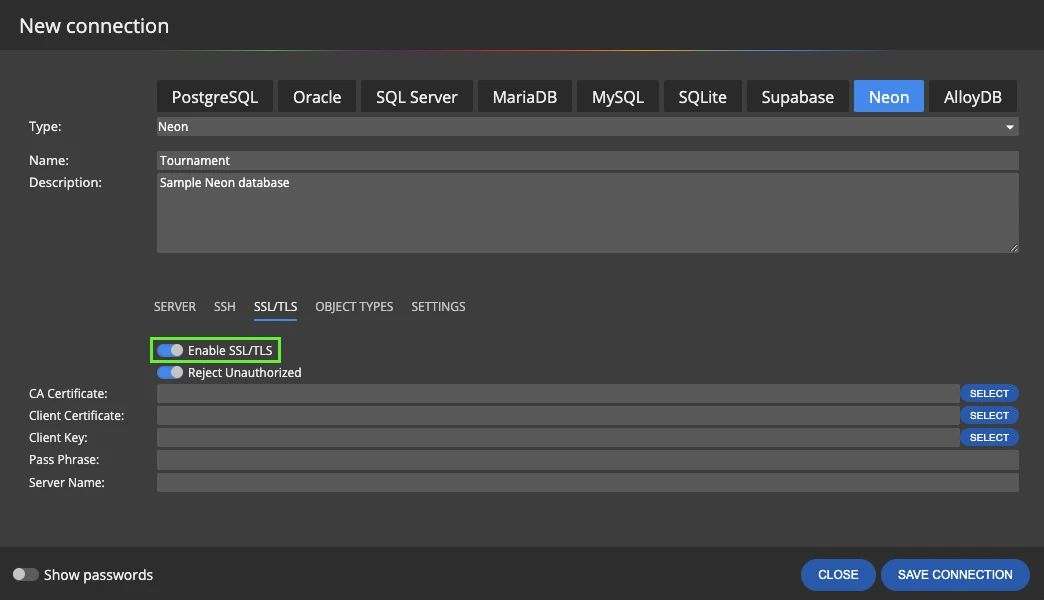Click the CLOSE button

(838, 575)
